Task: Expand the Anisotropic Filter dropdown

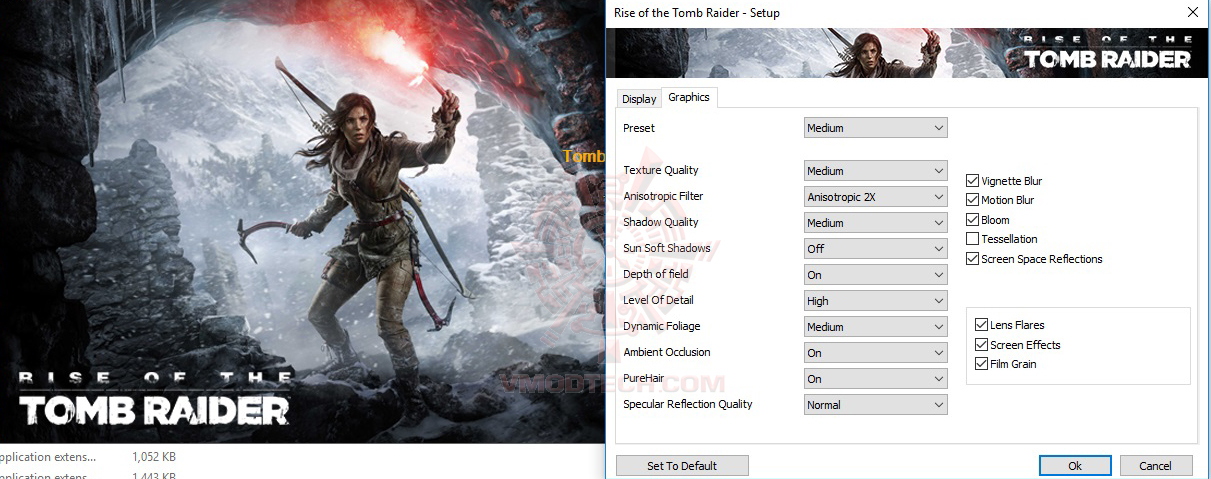Action: [x=875, y=197]
